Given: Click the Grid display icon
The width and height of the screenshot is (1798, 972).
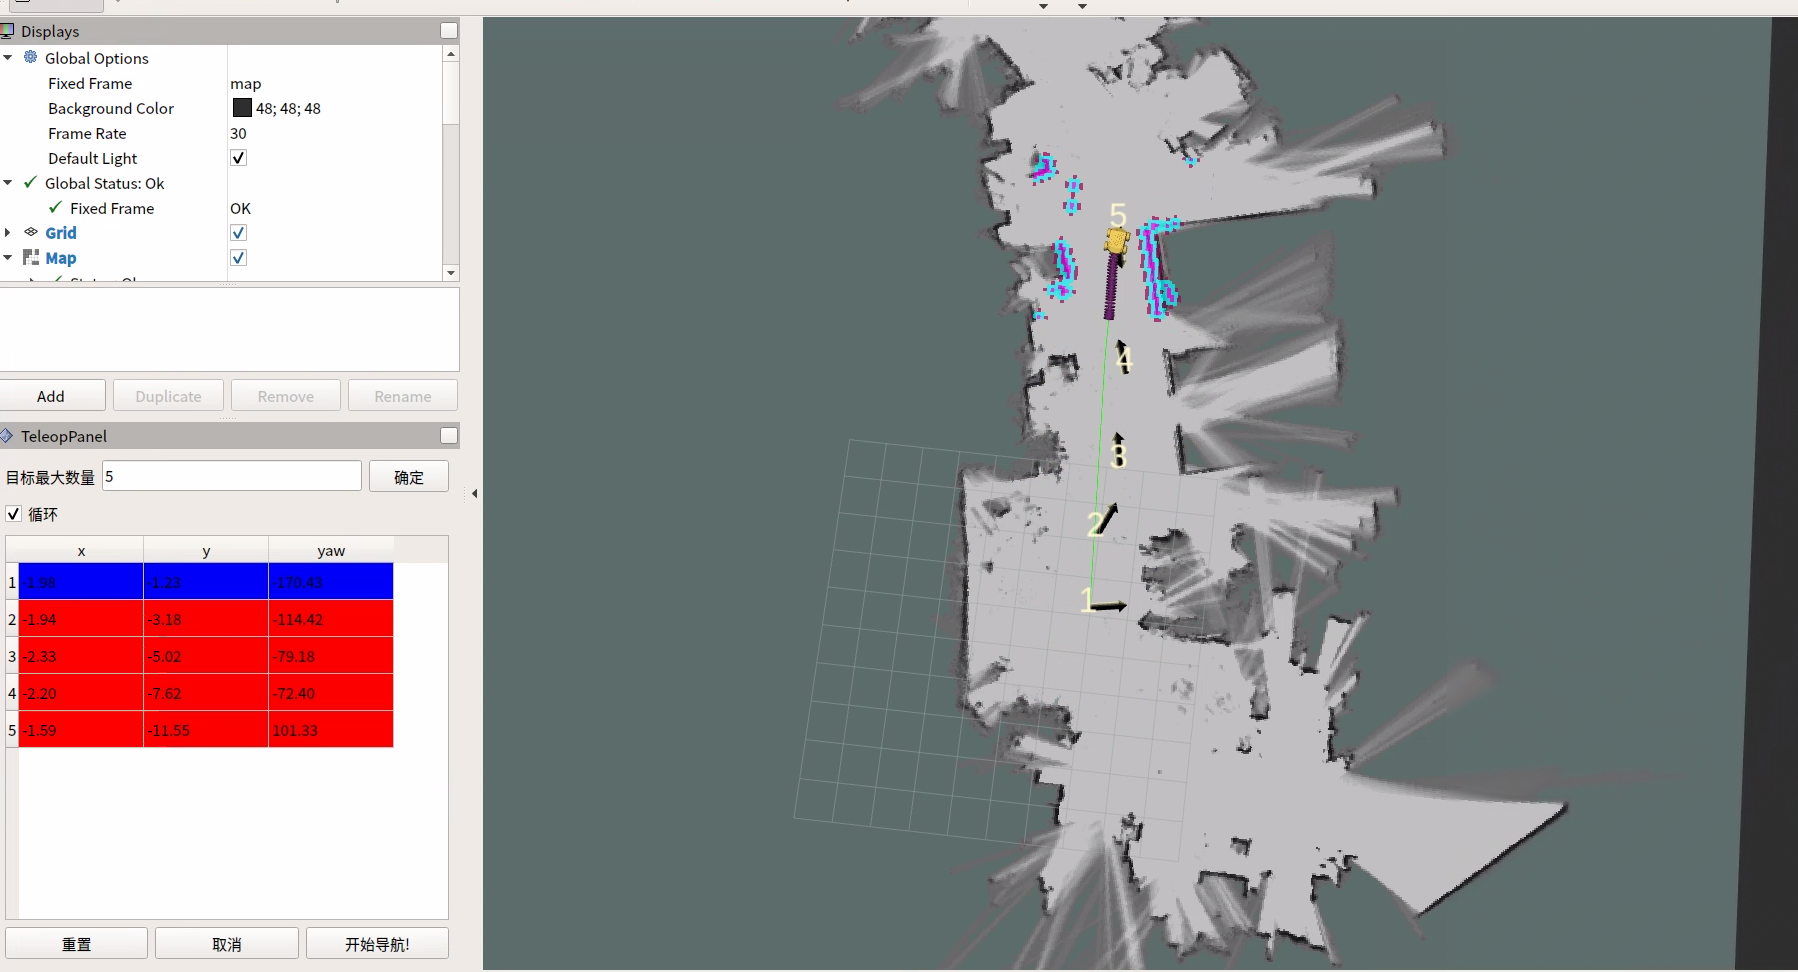Looking at the screenshot, I should click(x=31, y=232).
